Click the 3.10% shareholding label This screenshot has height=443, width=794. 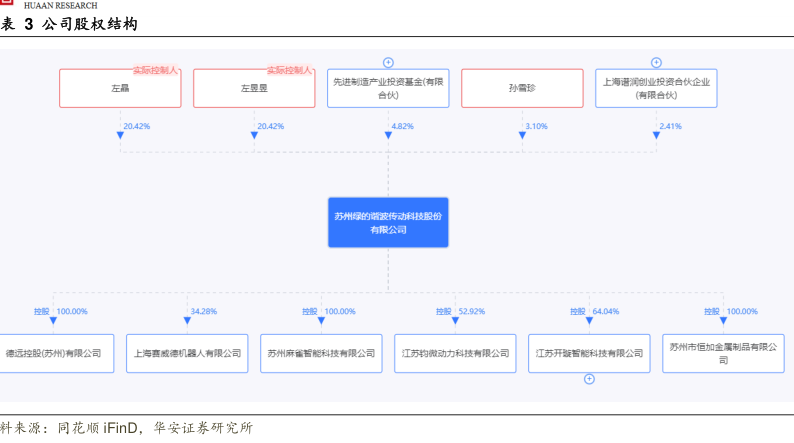pos(536,126)
